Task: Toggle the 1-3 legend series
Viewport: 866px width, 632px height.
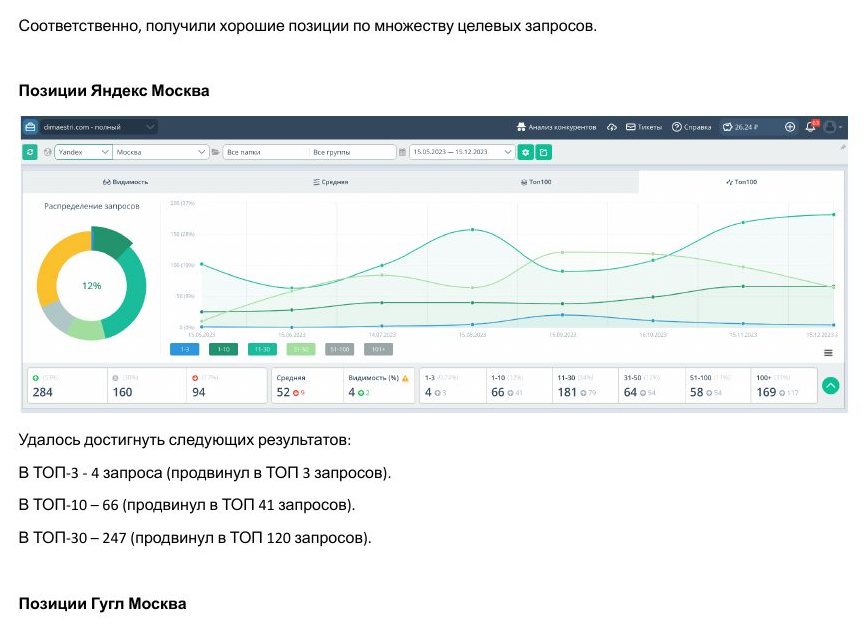Action: pyautogui.click(x=184, y=349)
